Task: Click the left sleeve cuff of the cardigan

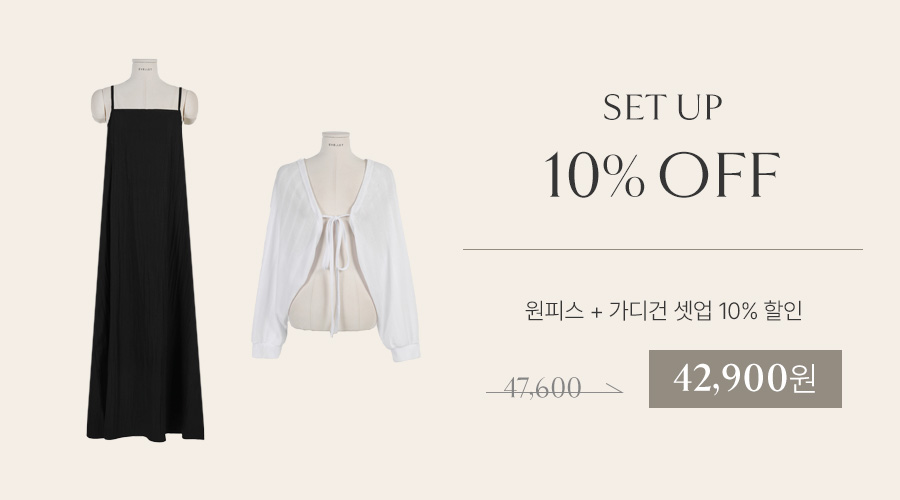Action: (x=266, y=350)
